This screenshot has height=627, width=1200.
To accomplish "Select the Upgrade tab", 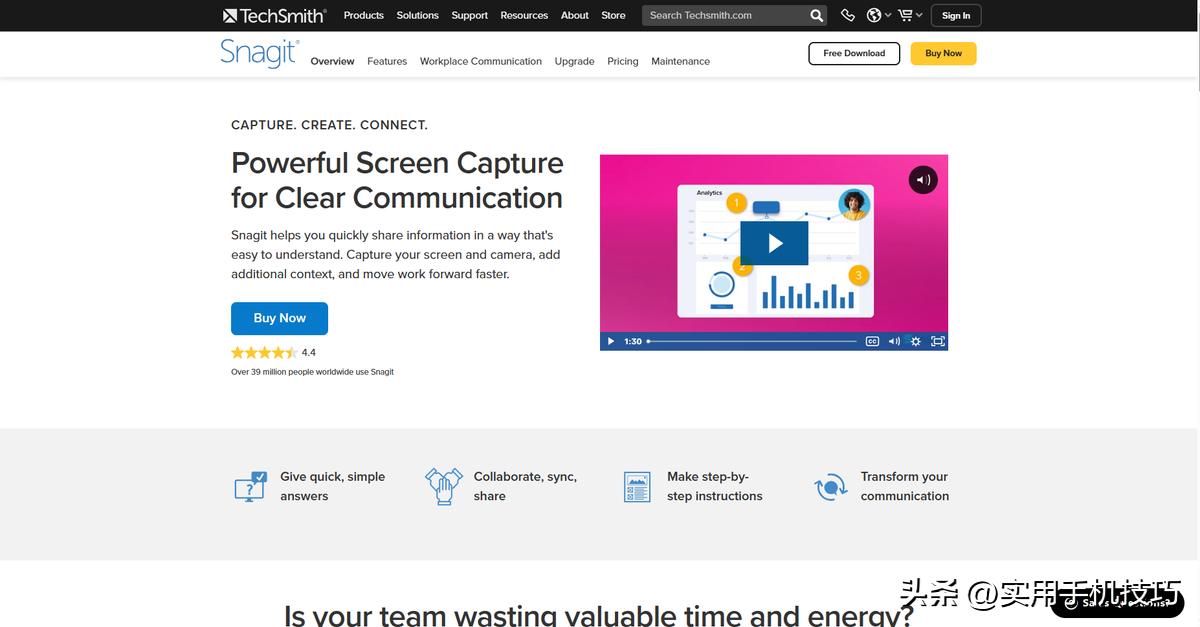I will click(x=574, y=61).
